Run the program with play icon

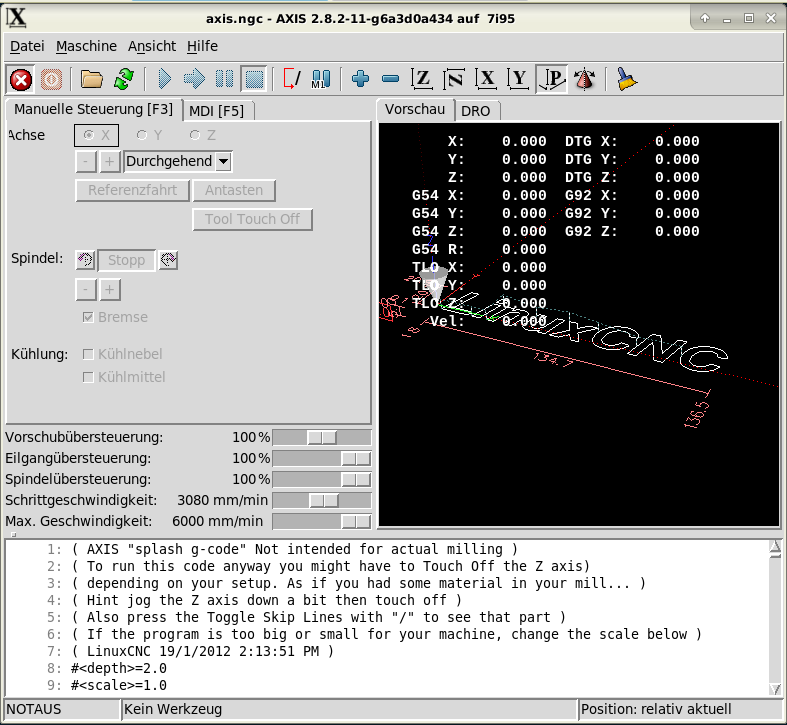[x=164, y=79]
